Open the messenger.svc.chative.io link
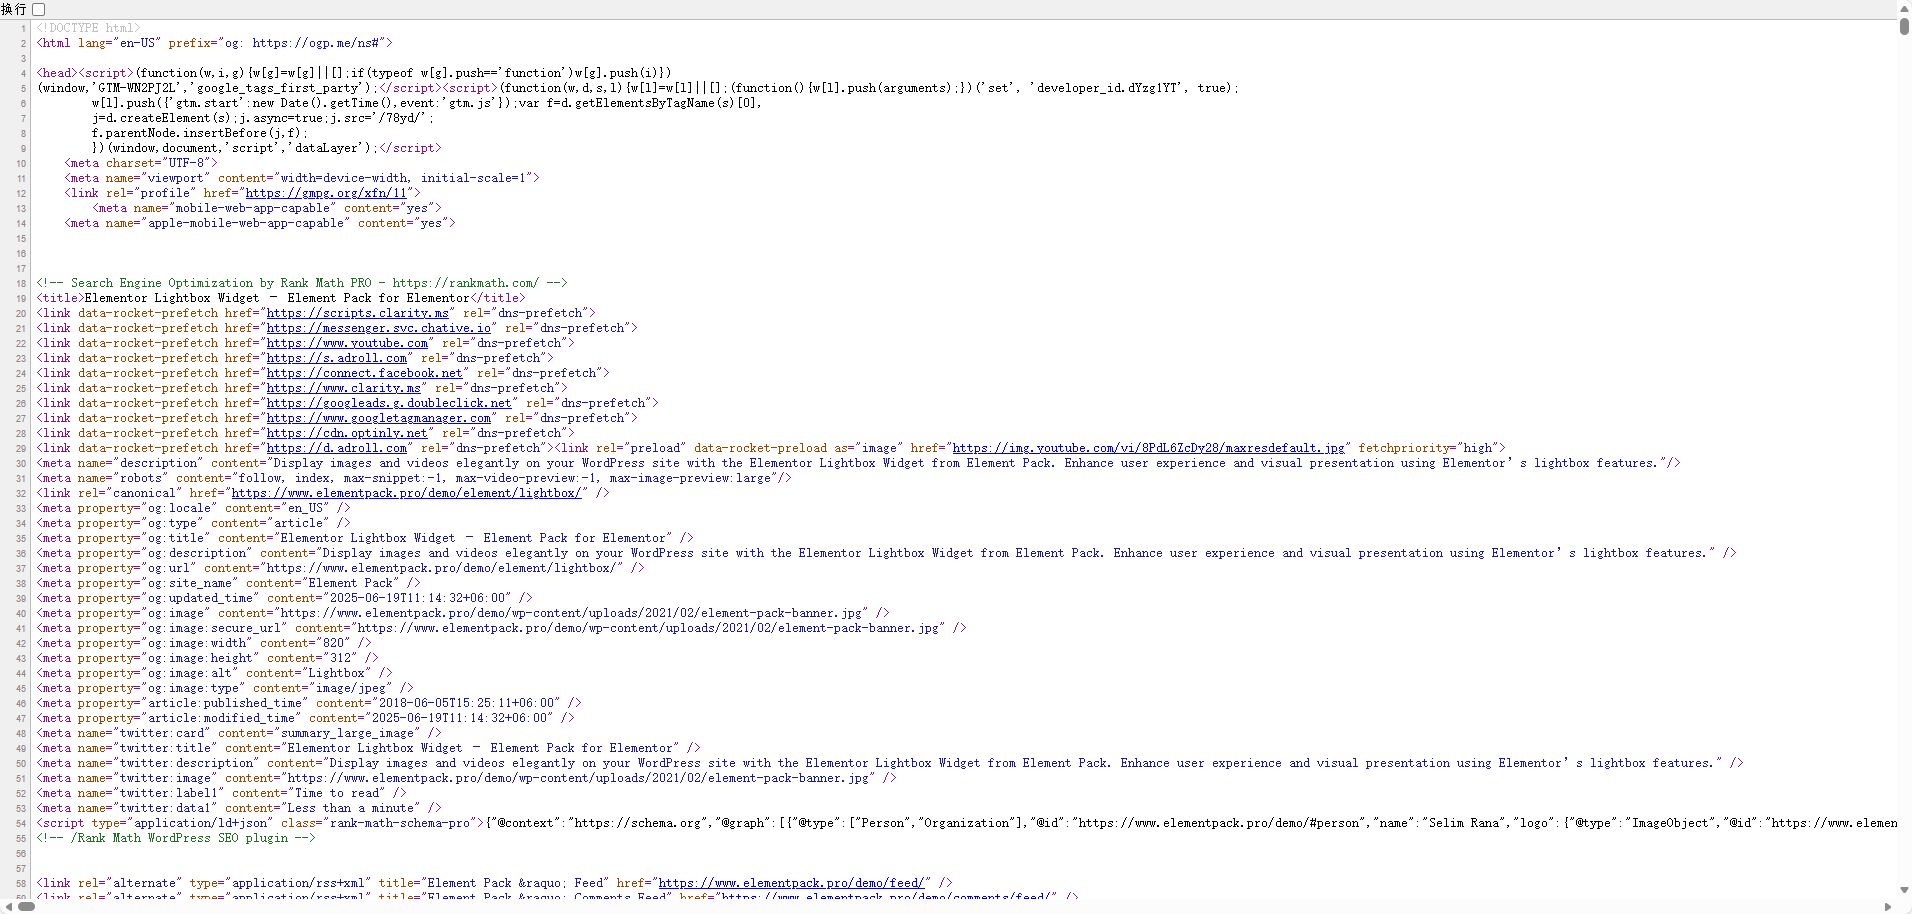This screenshot has height=914, width=1912. (x=378, y=328)
